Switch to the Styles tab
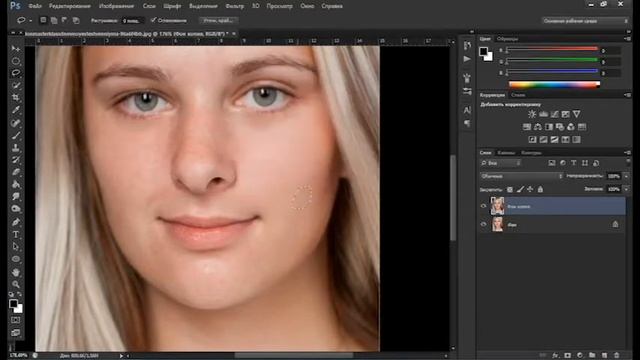Viewport: 640px width, 360px height. (x=518, y=95)
